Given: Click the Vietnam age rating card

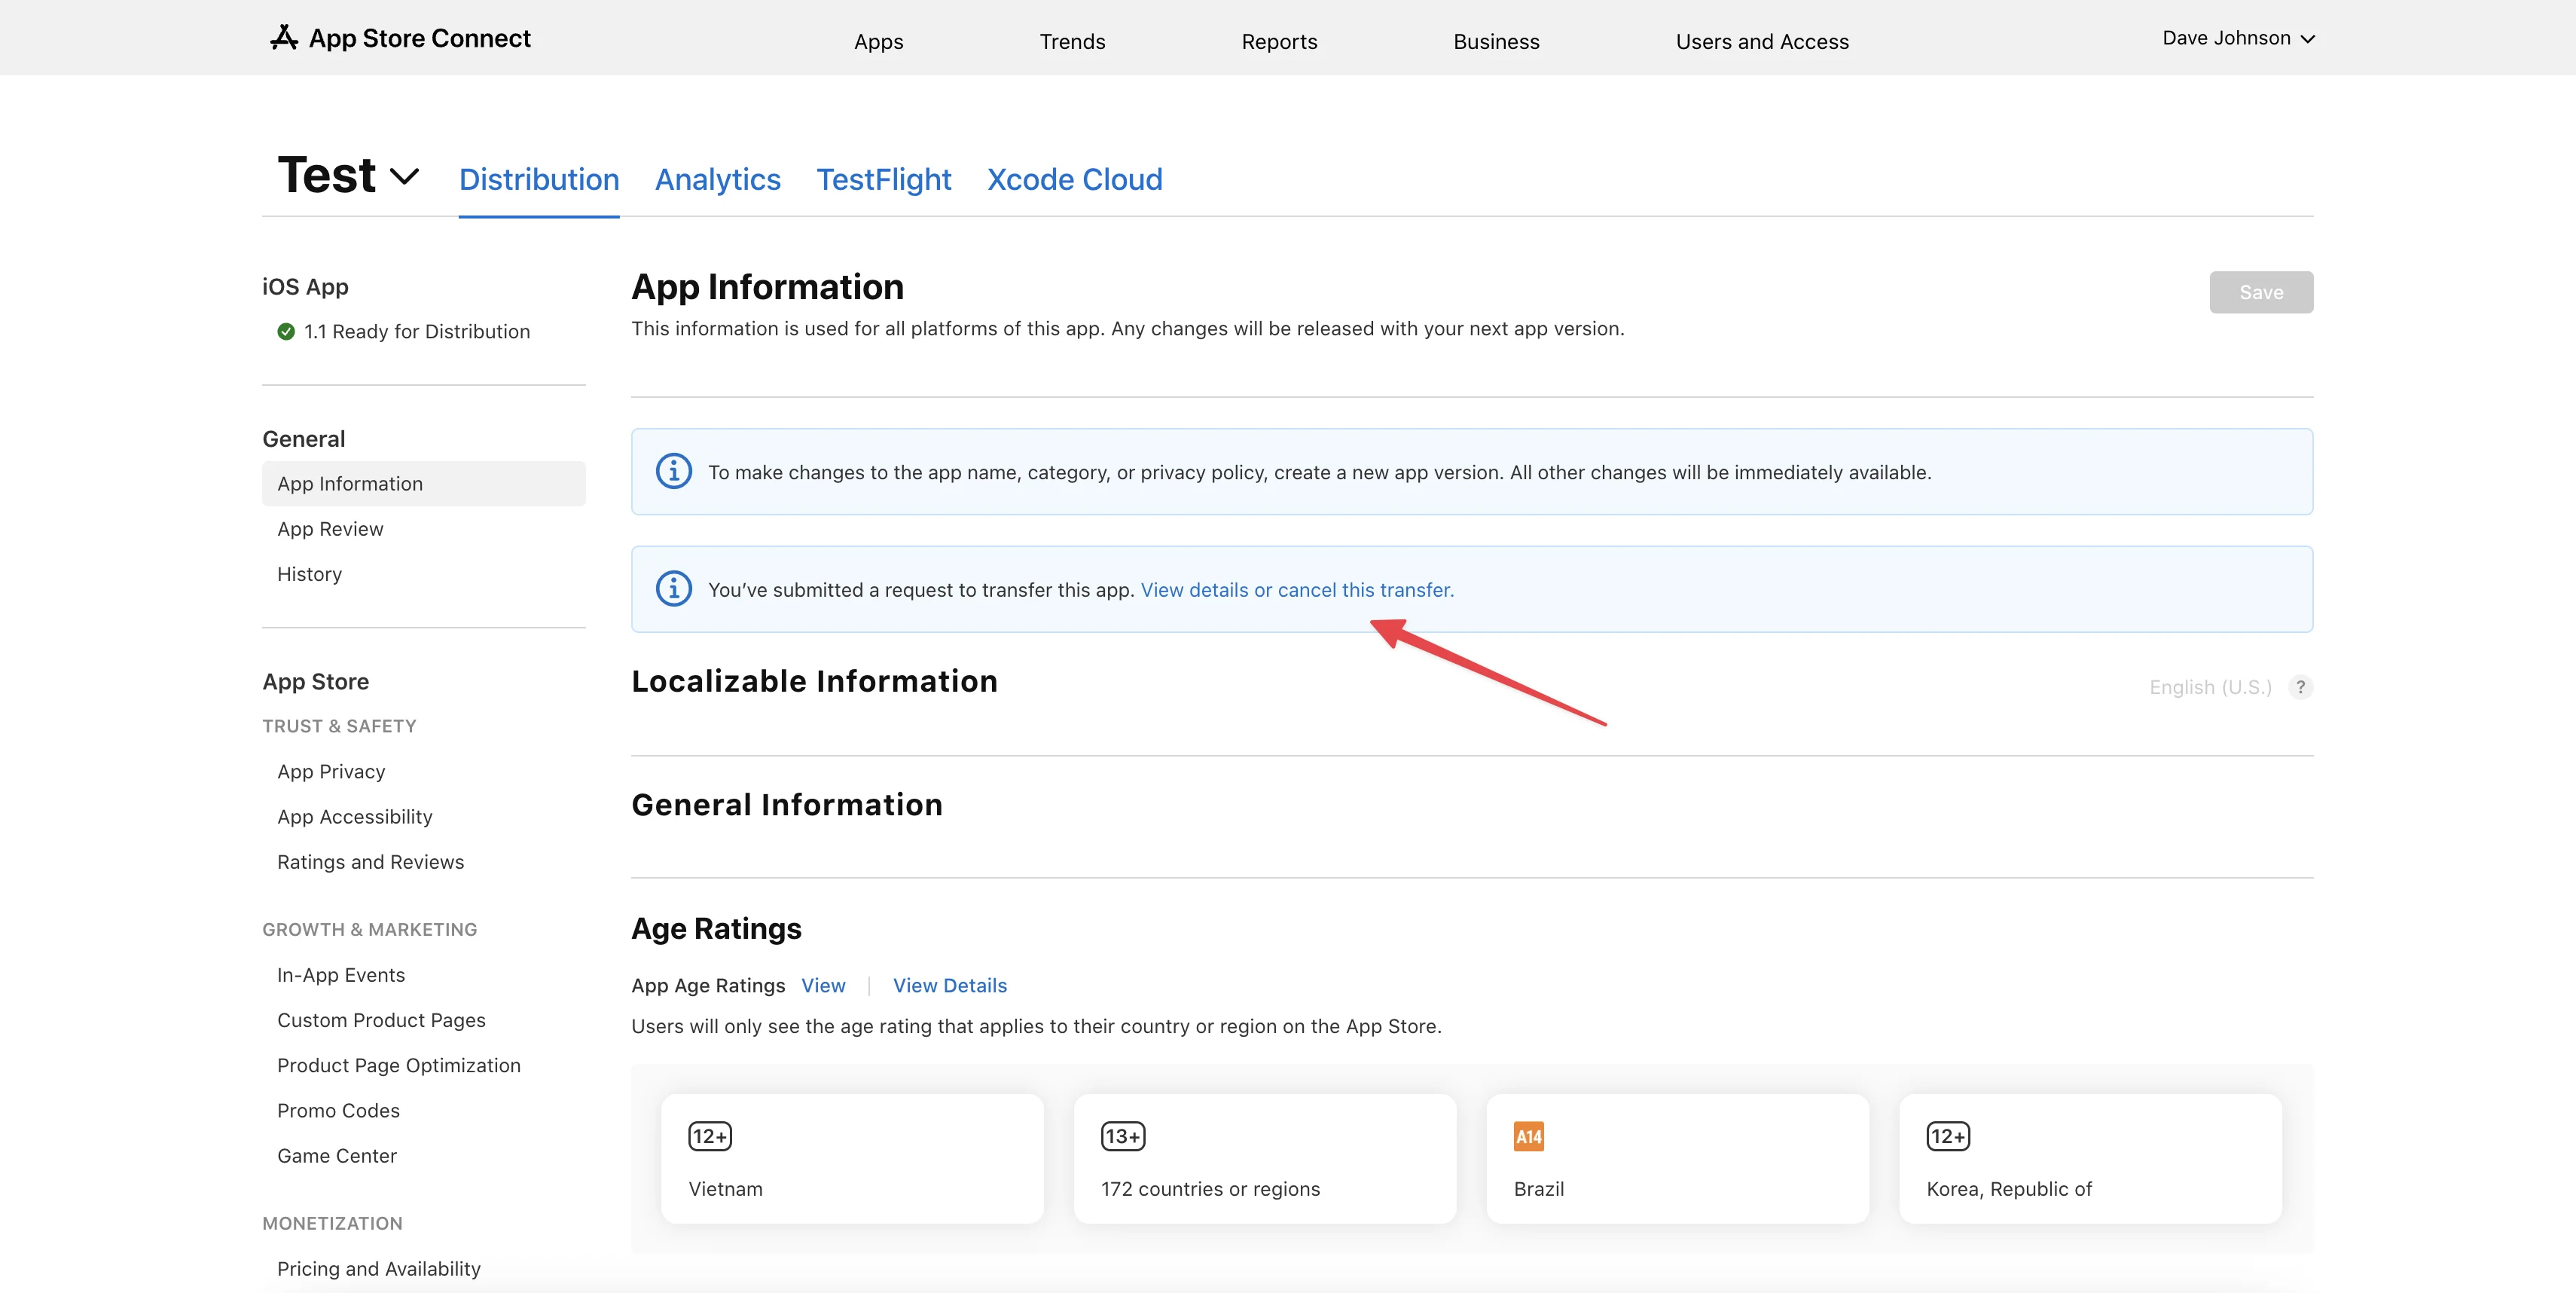Looking at the screenshot, I should [x=852, y=1158].
